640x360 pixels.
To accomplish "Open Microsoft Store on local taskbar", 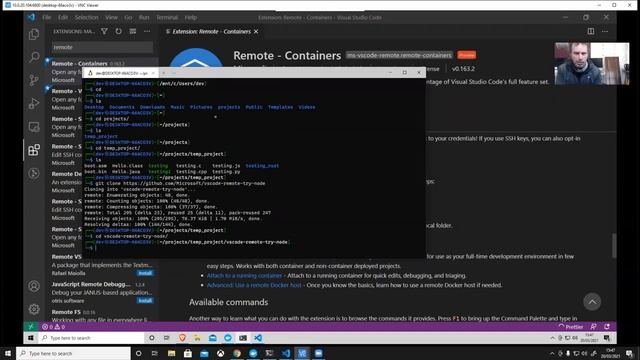I will click(188, 353).
